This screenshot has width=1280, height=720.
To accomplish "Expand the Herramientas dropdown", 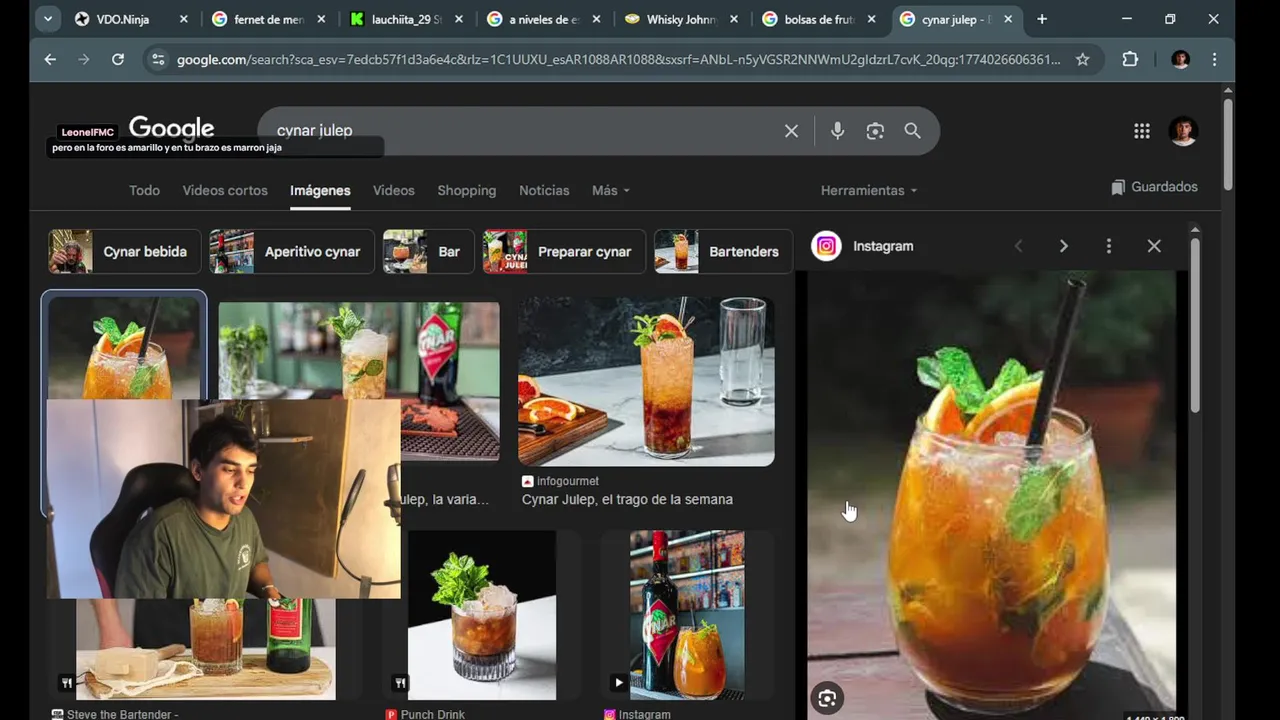I will coord(869,190).
